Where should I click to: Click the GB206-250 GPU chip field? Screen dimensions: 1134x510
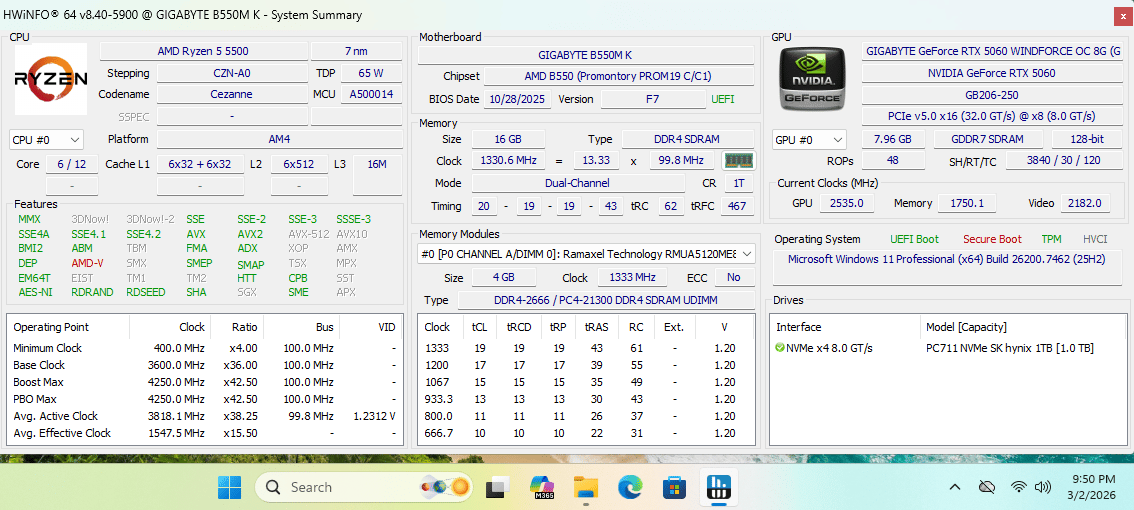(x=992, y=95)
